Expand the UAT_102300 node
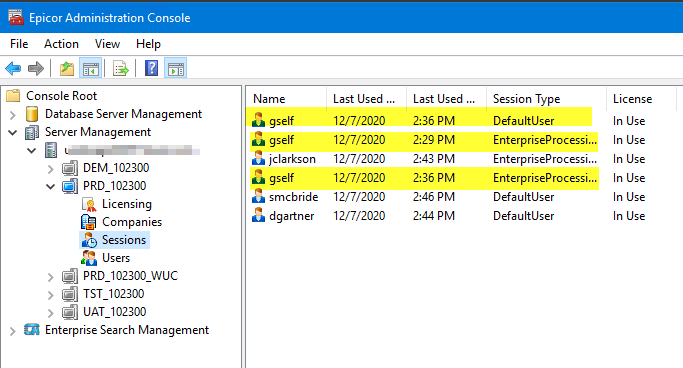The height and width of the screenshot is (368, 683). click(51, 313)
